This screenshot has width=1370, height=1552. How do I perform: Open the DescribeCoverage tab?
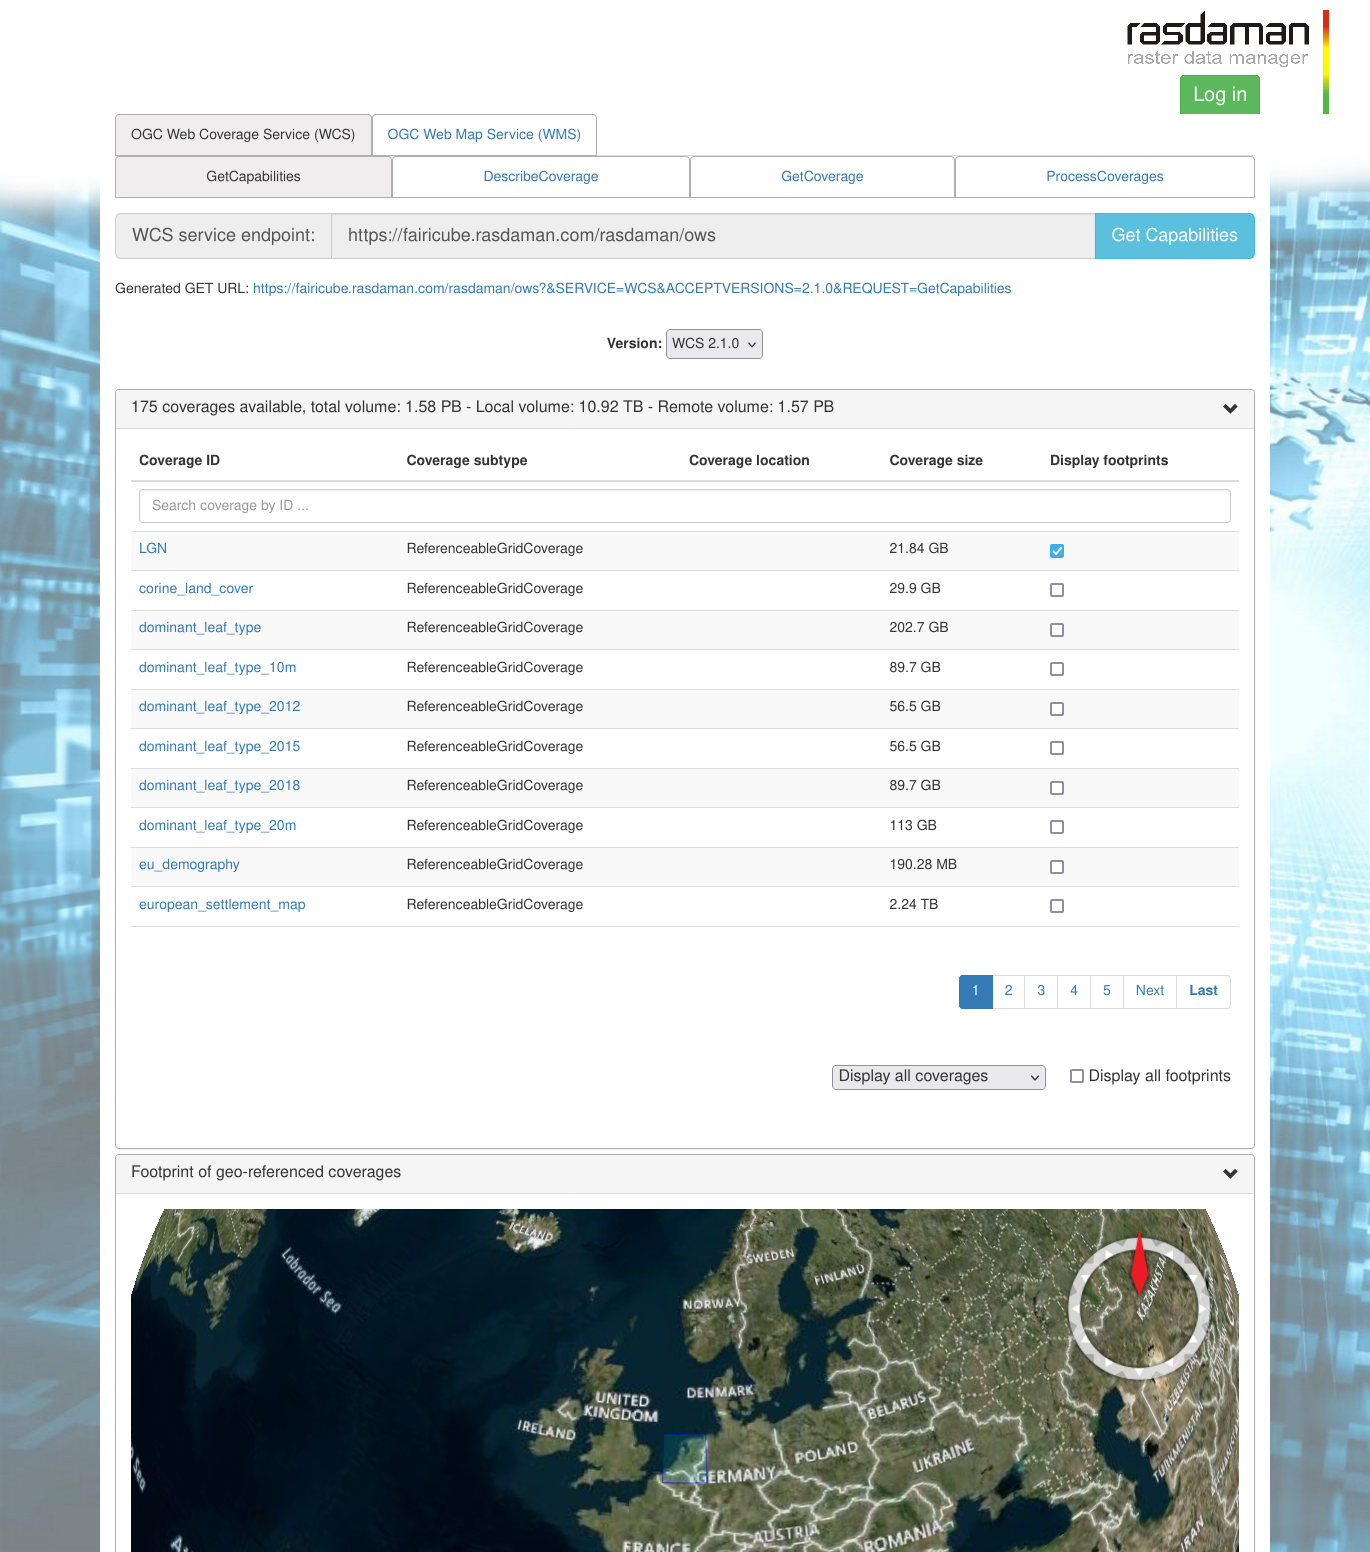click(x=541, y=177)
